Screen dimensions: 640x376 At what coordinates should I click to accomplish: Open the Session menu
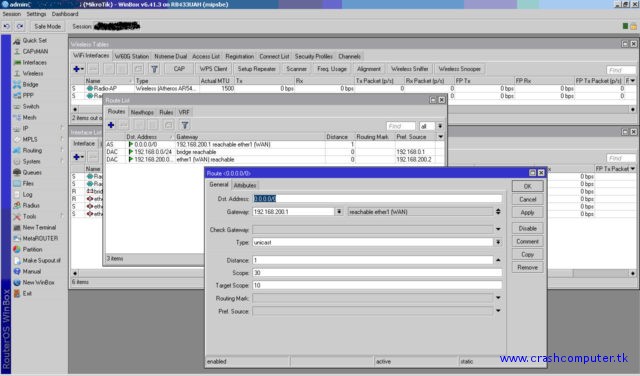(11, 14)
